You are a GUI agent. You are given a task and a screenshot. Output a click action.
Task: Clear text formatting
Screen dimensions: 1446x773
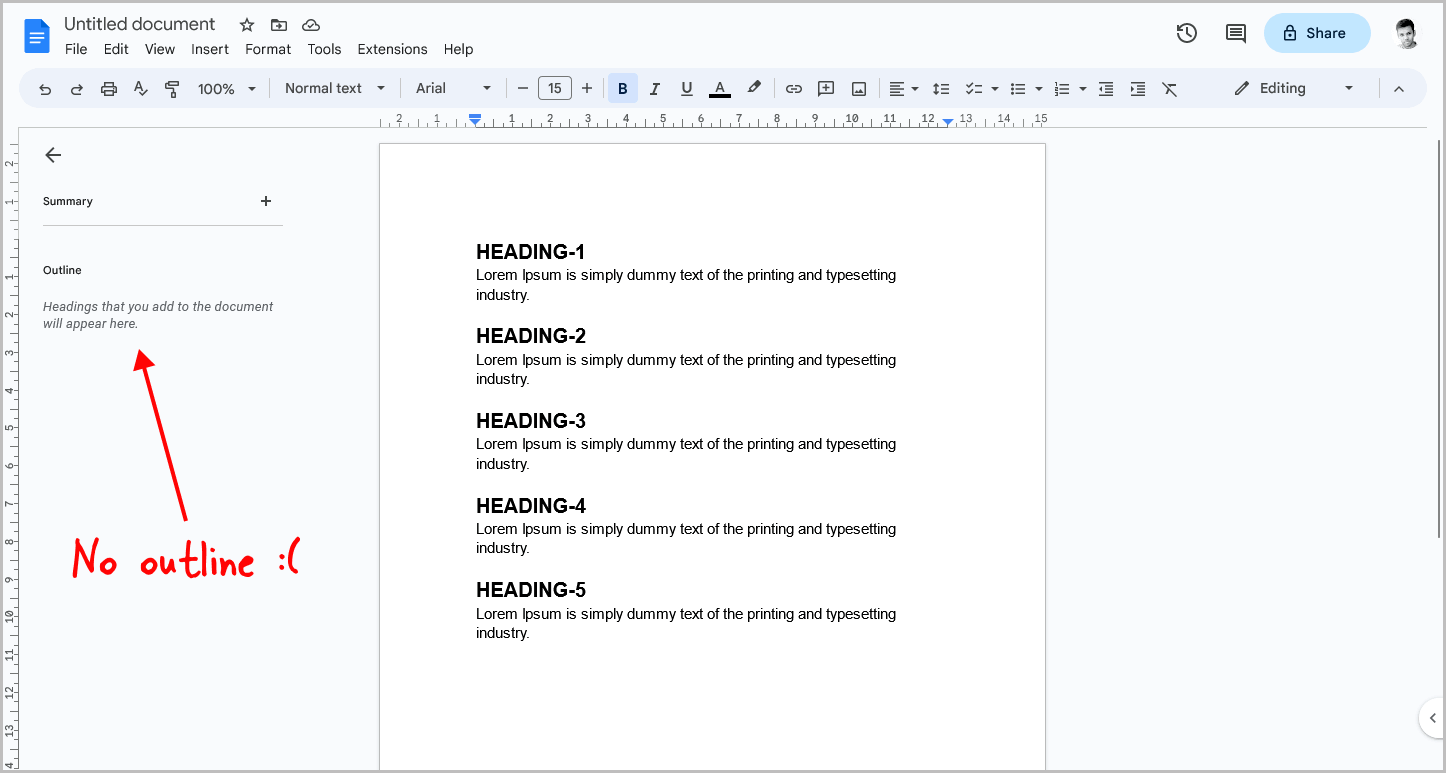[1170, 89]
